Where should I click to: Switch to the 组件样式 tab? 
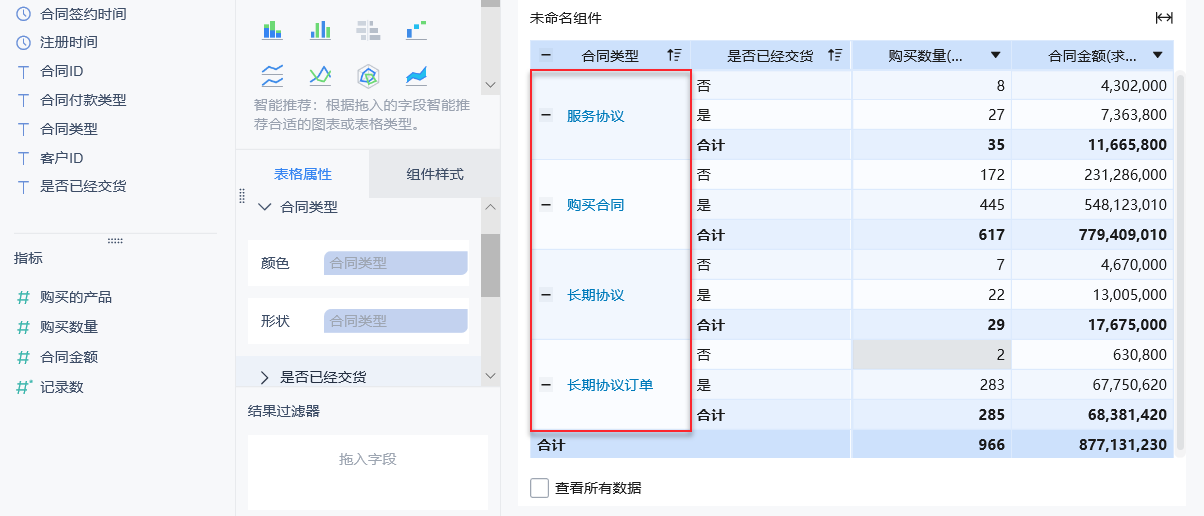(434, 174)
